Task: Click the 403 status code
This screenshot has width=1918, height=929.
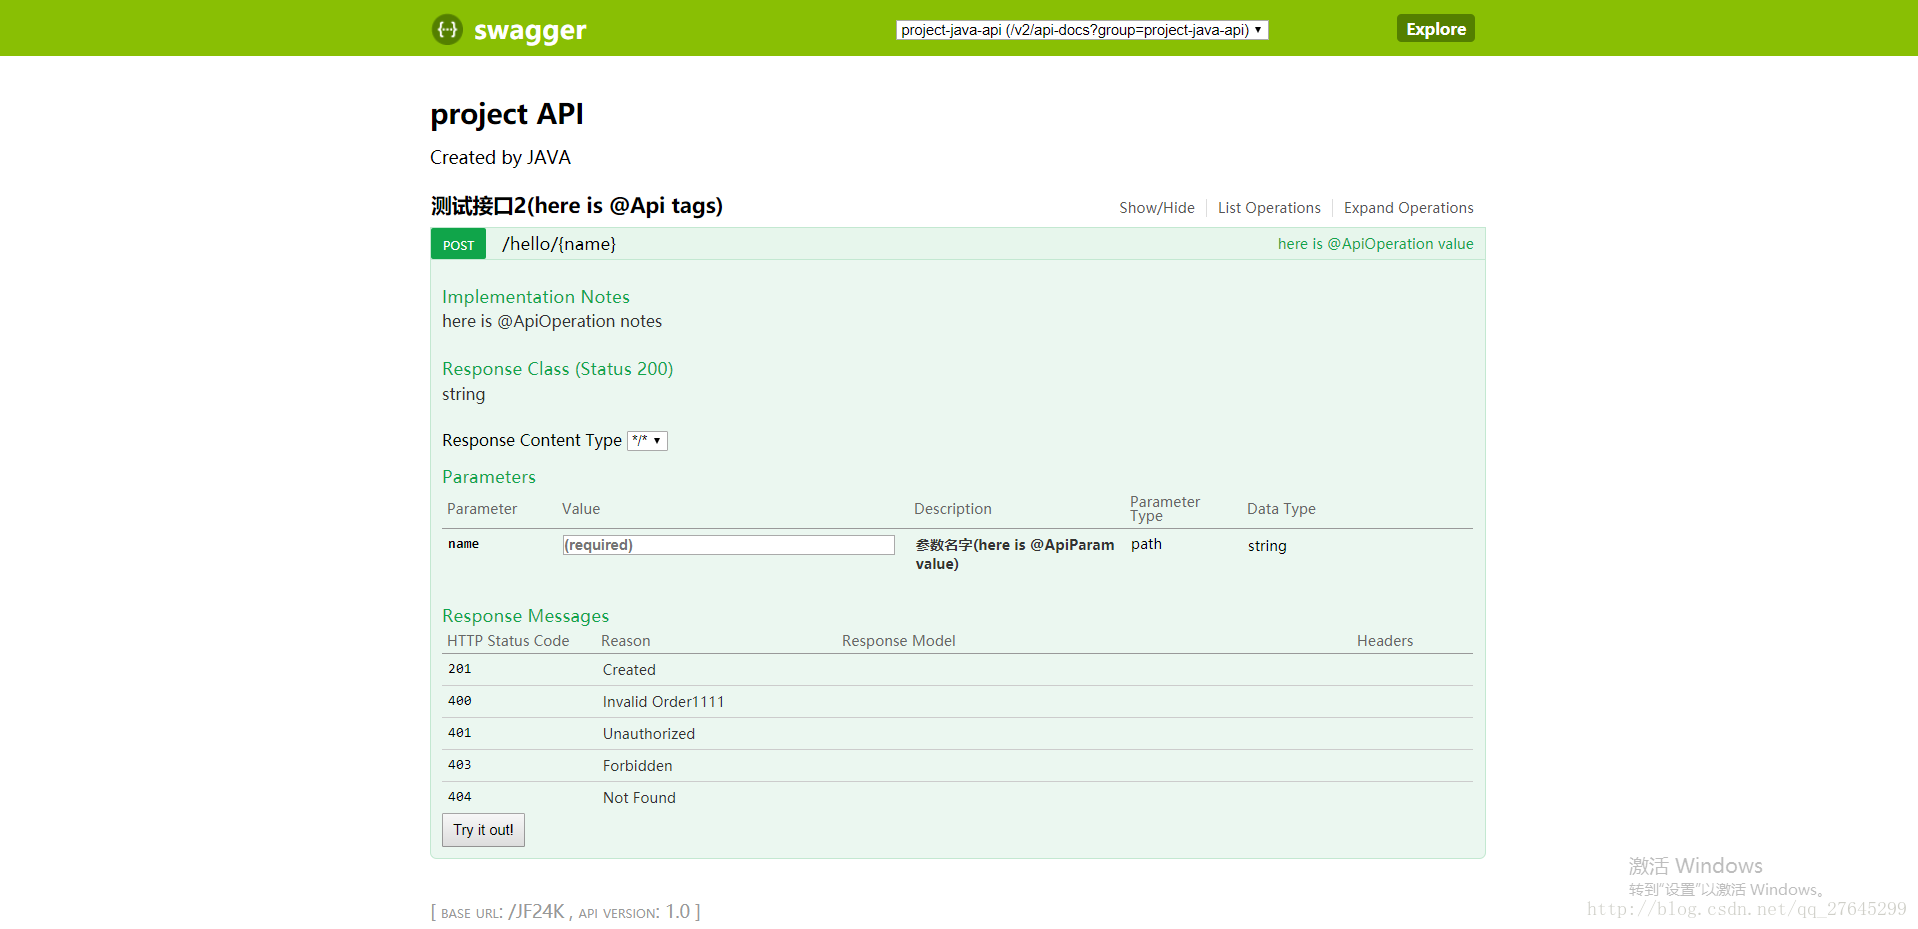Action: 459,765
